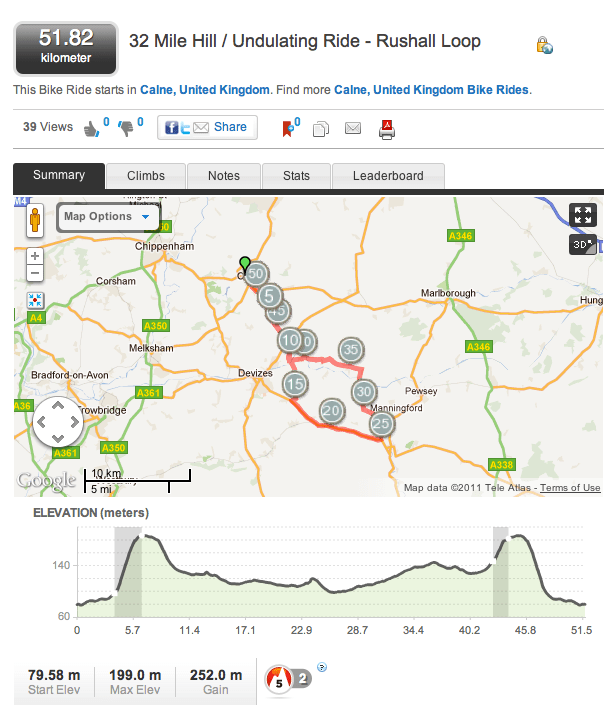
Task: Open the Leaderboard tab
Action: 388,176
